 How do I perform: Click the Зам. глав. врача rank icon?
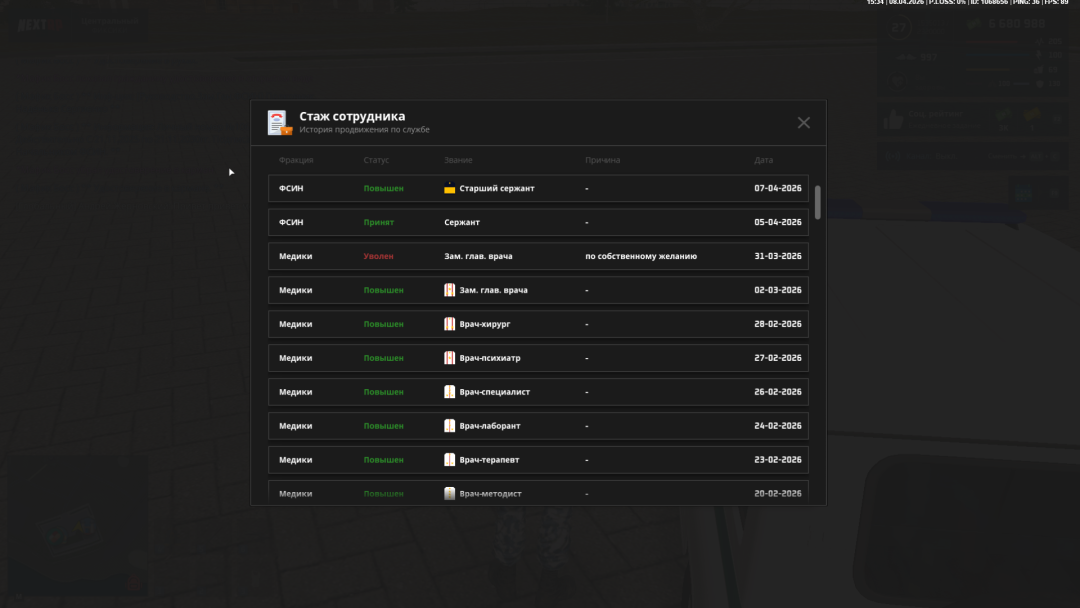pyautogui.click(x=450, y=290)
